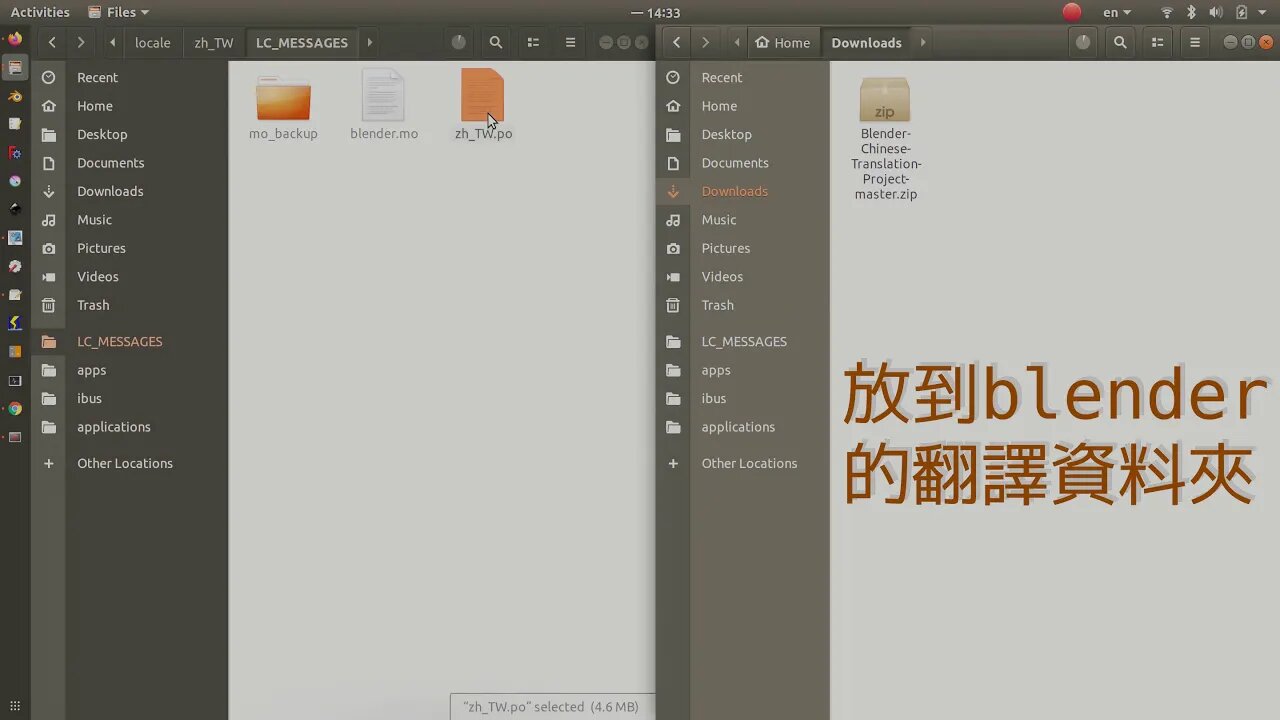Screen dimensions: 1280x720
Task: Expand left path bar with right arrow
Action: (x=370, y=43)
